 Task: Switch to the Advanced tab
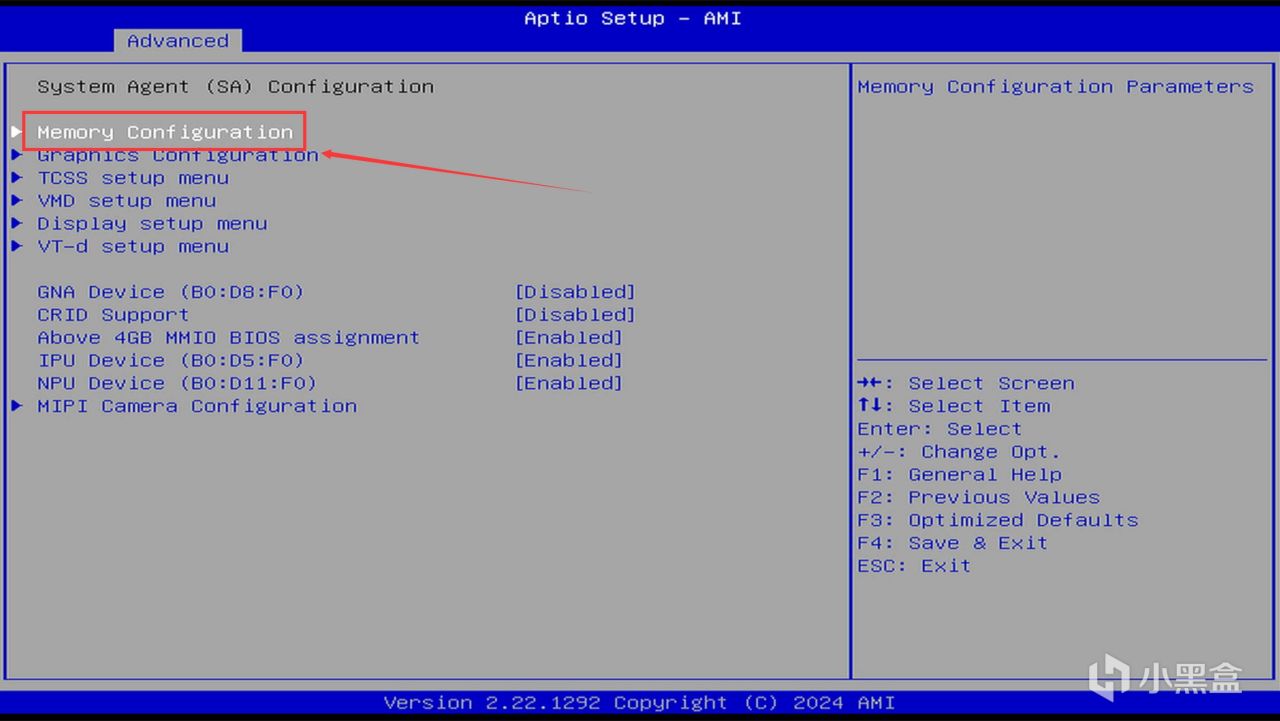pos(178,41)
